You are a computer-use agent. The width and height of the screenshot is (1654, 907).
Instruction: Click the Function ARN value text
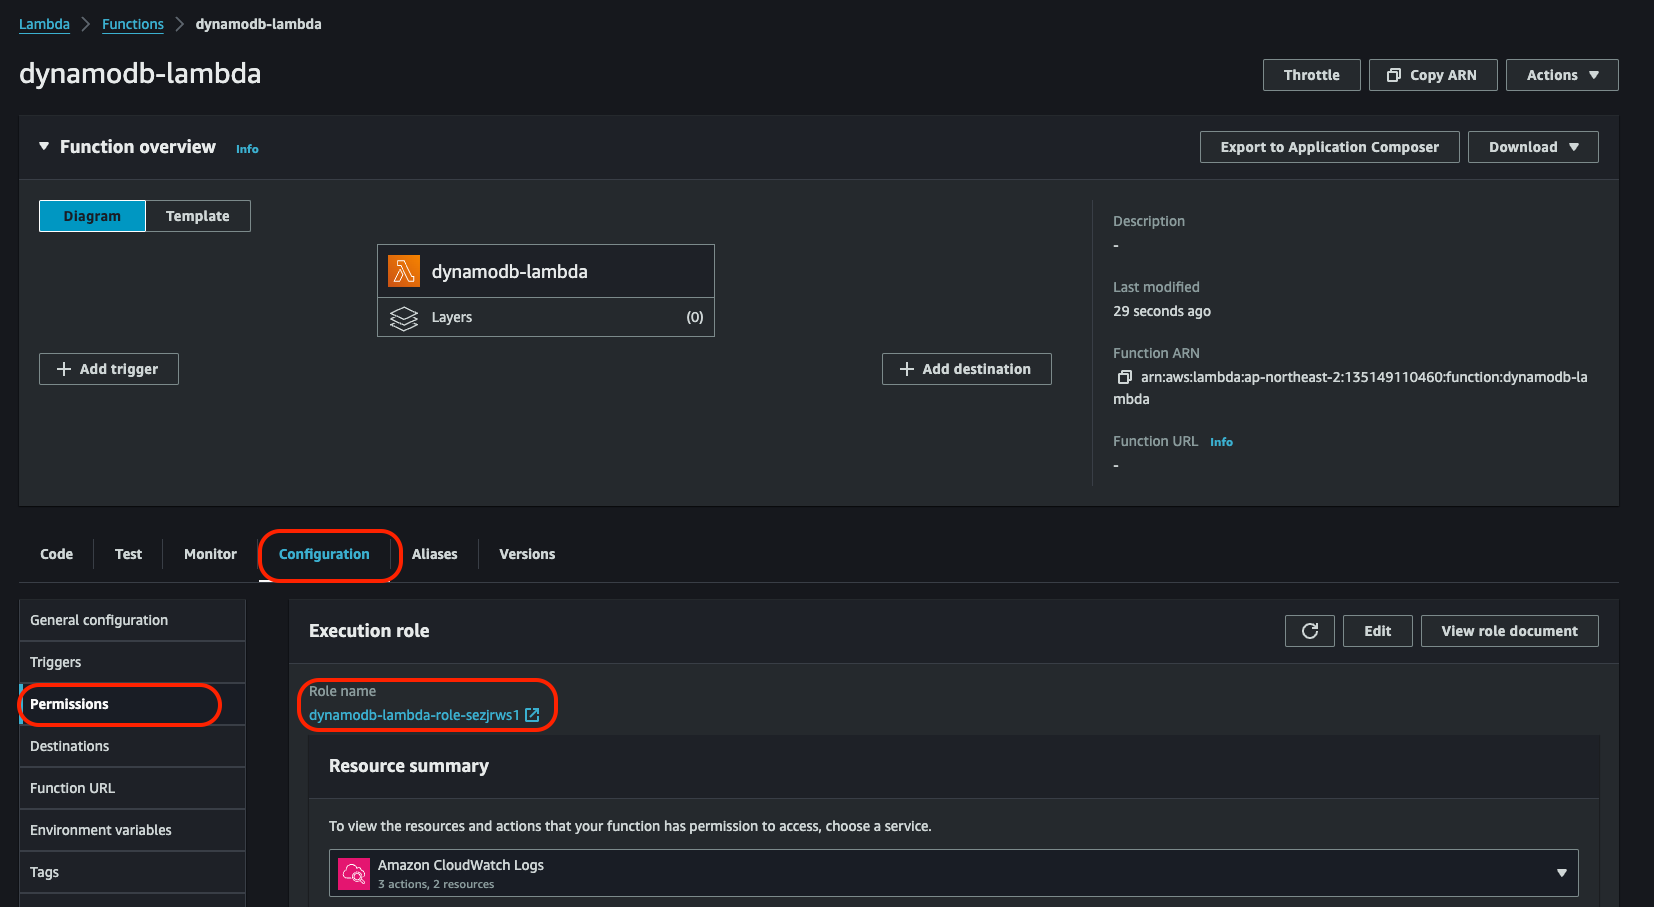point(1350,388)
